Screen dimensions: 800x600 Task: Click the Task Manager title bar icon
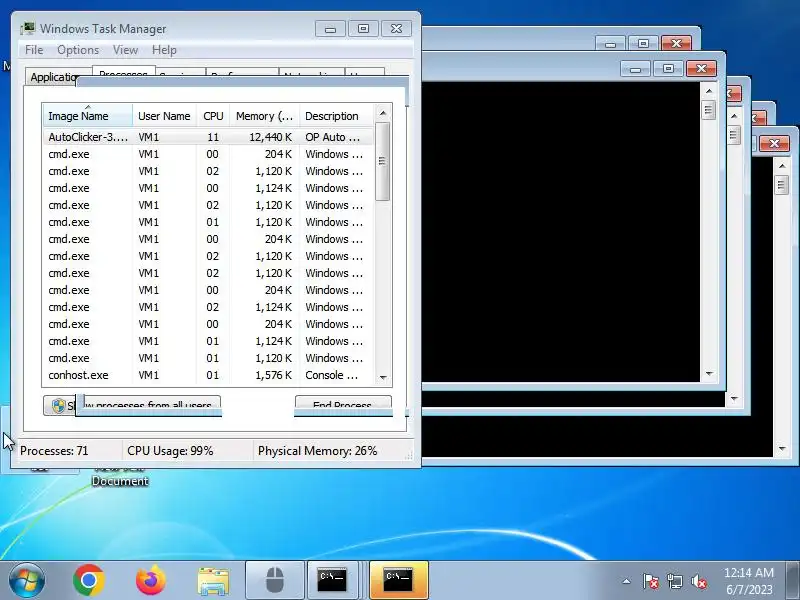point(28,29)
